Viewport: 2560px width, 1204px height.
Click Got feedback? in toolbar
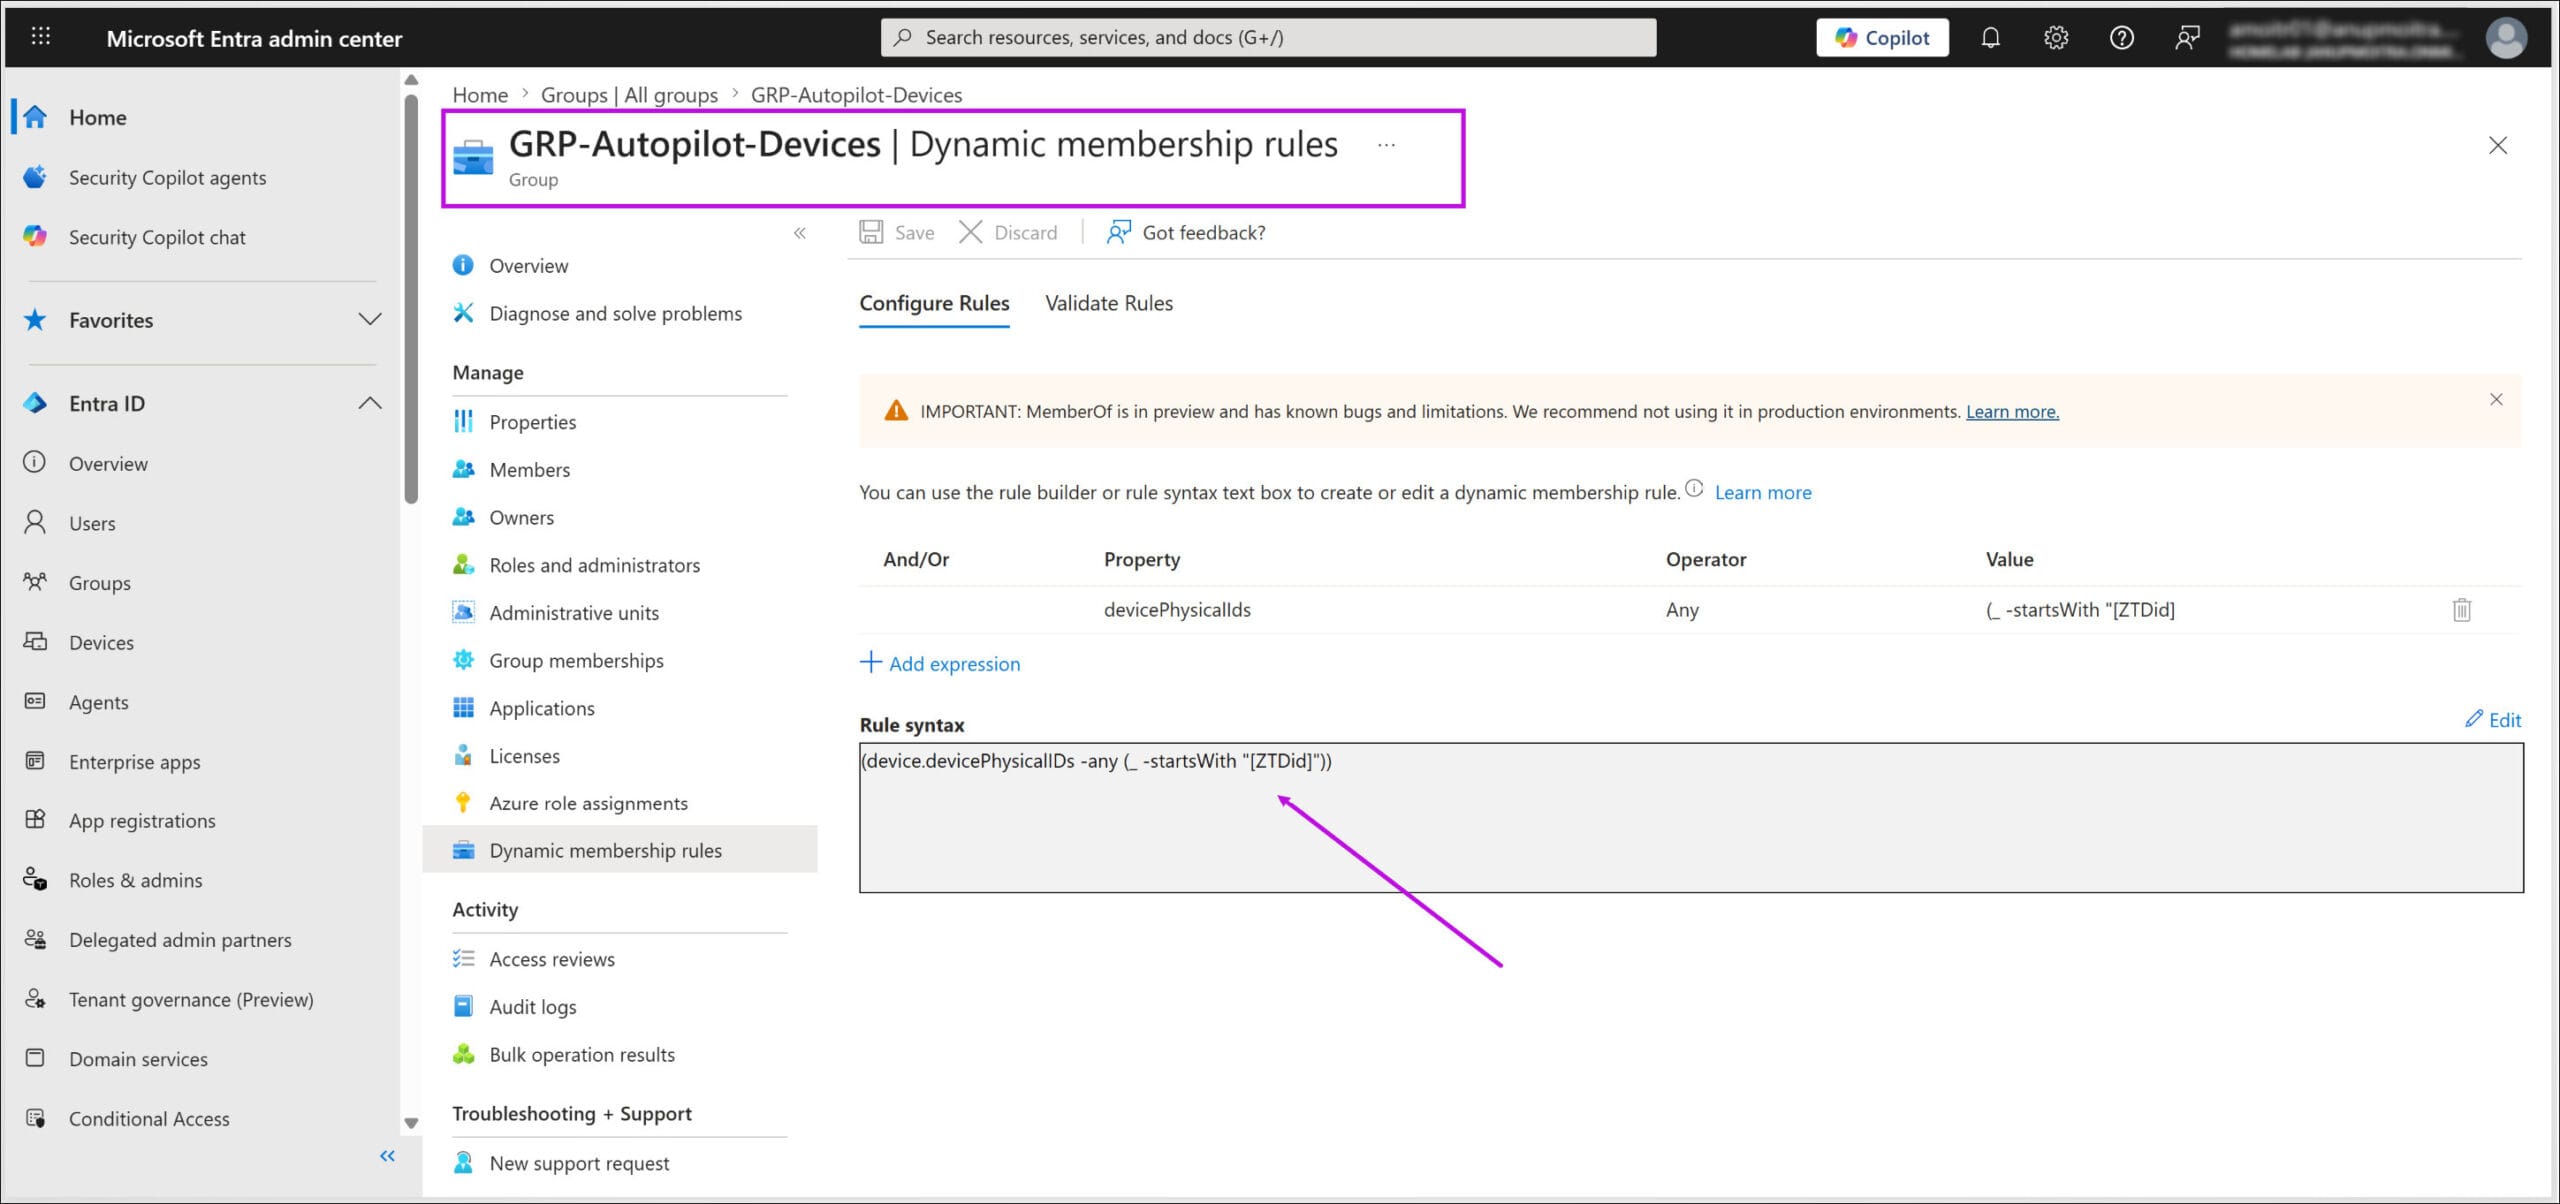click(x=1186, y=233)
